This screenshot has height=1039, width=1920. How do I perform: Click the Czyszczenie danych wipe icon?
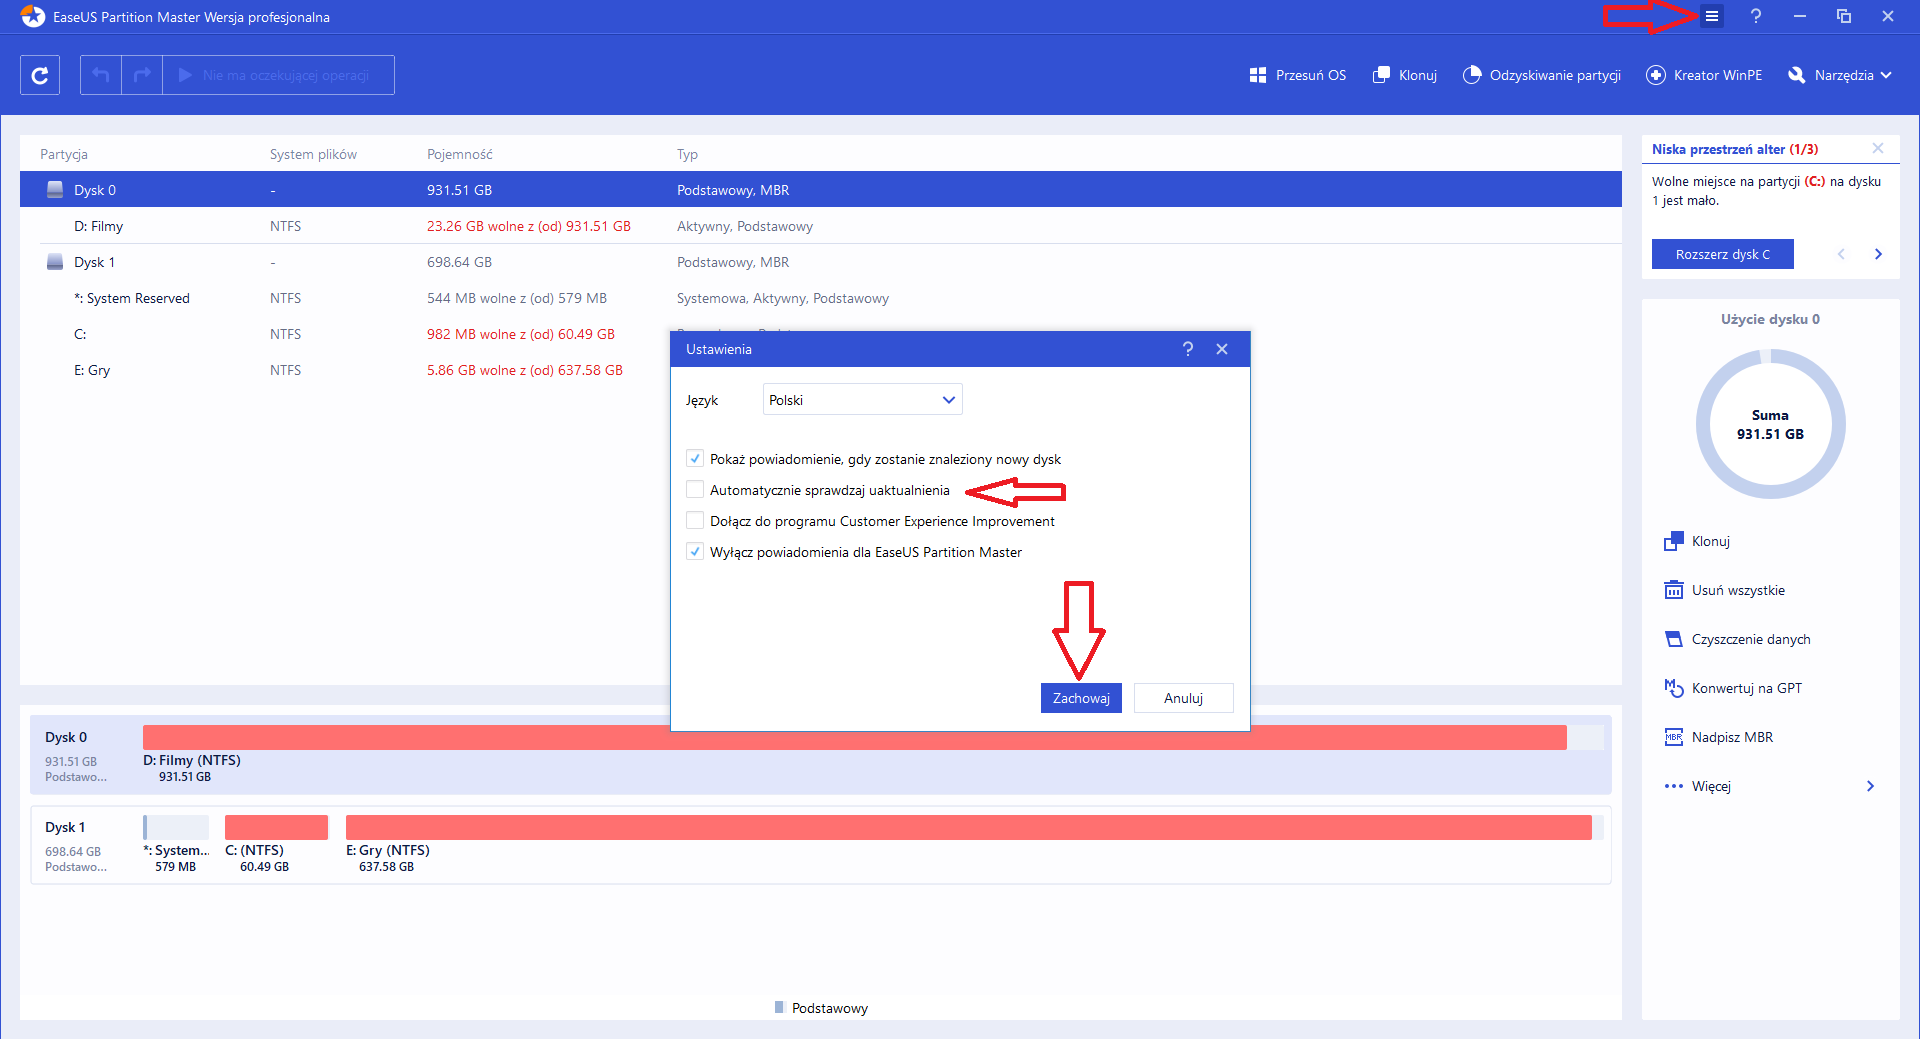1673,639
